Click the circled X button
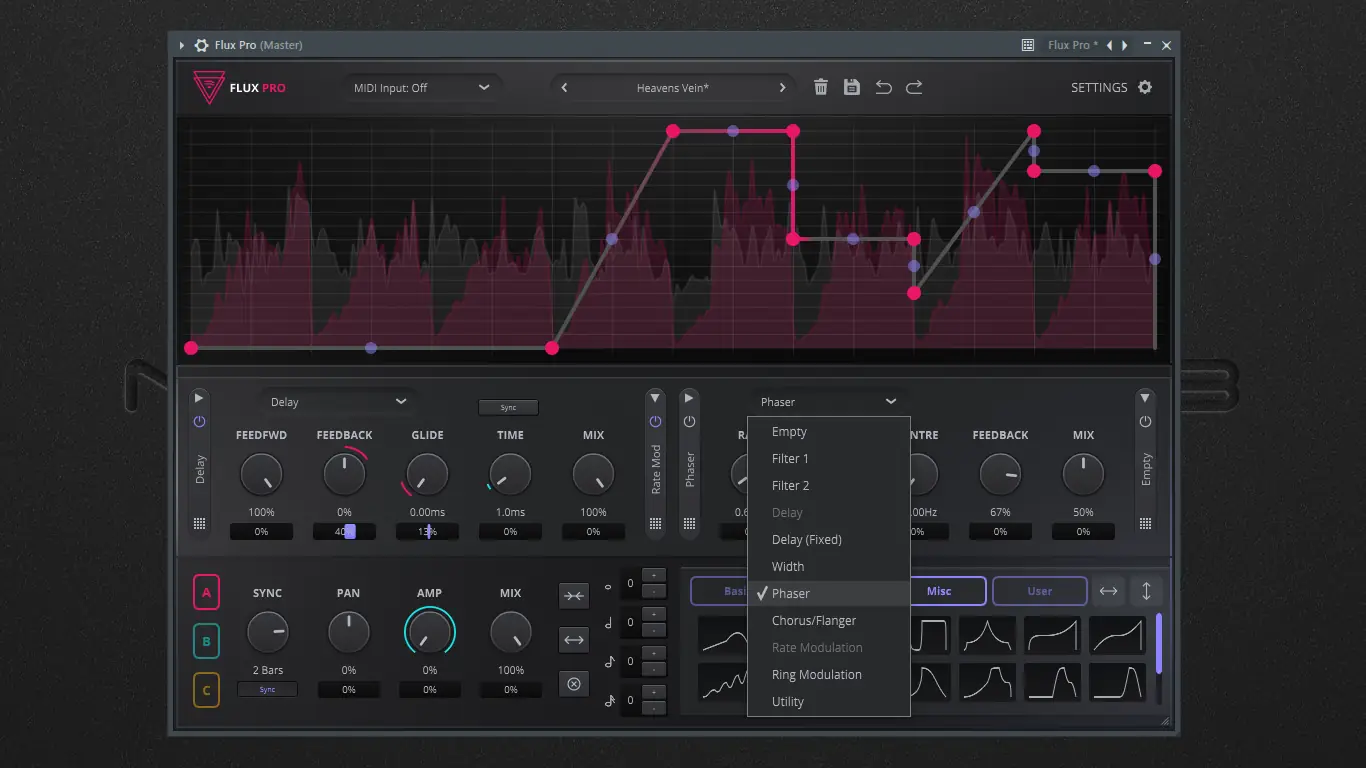 574,684
